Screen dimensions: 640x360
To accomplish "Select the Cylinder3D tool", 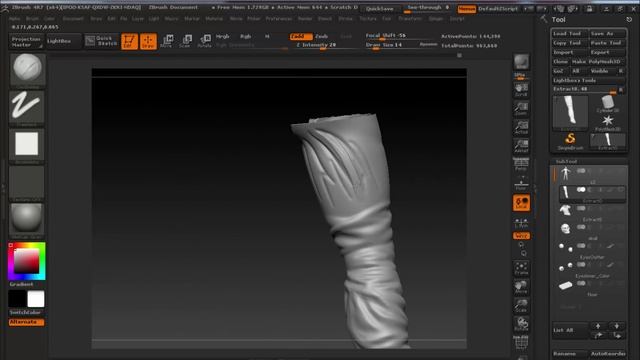I will coord(607,104).
